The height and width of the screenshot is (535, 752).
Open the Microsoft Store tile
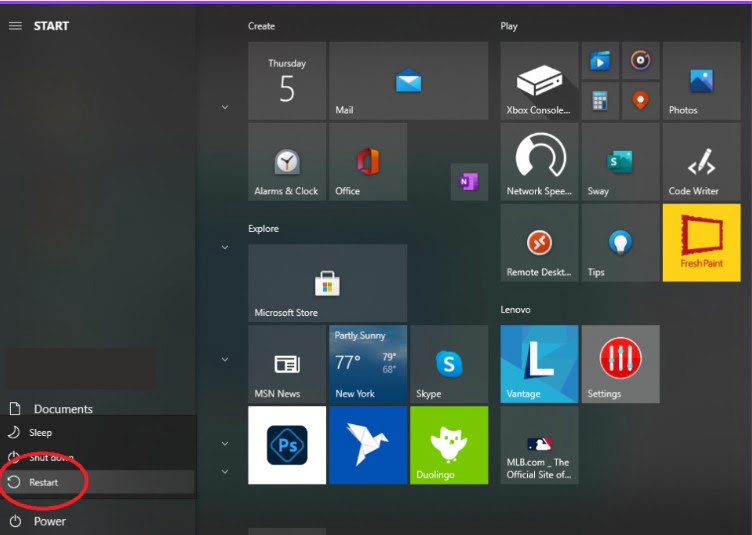pos(328,283)
